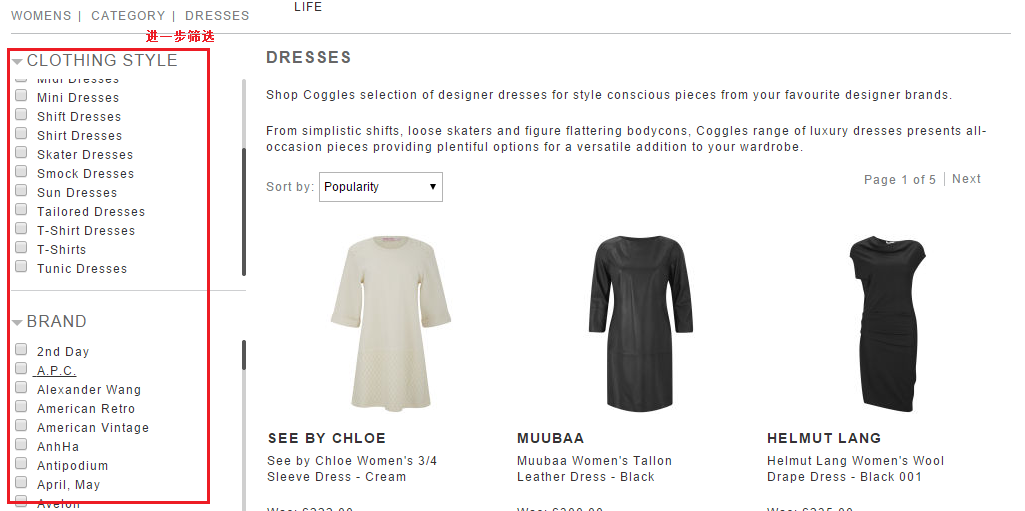Viewport: 1025px width, 511px height.
Task: Collapse the Clothing Style filter triangle
Action: click(x=18, y=62)
